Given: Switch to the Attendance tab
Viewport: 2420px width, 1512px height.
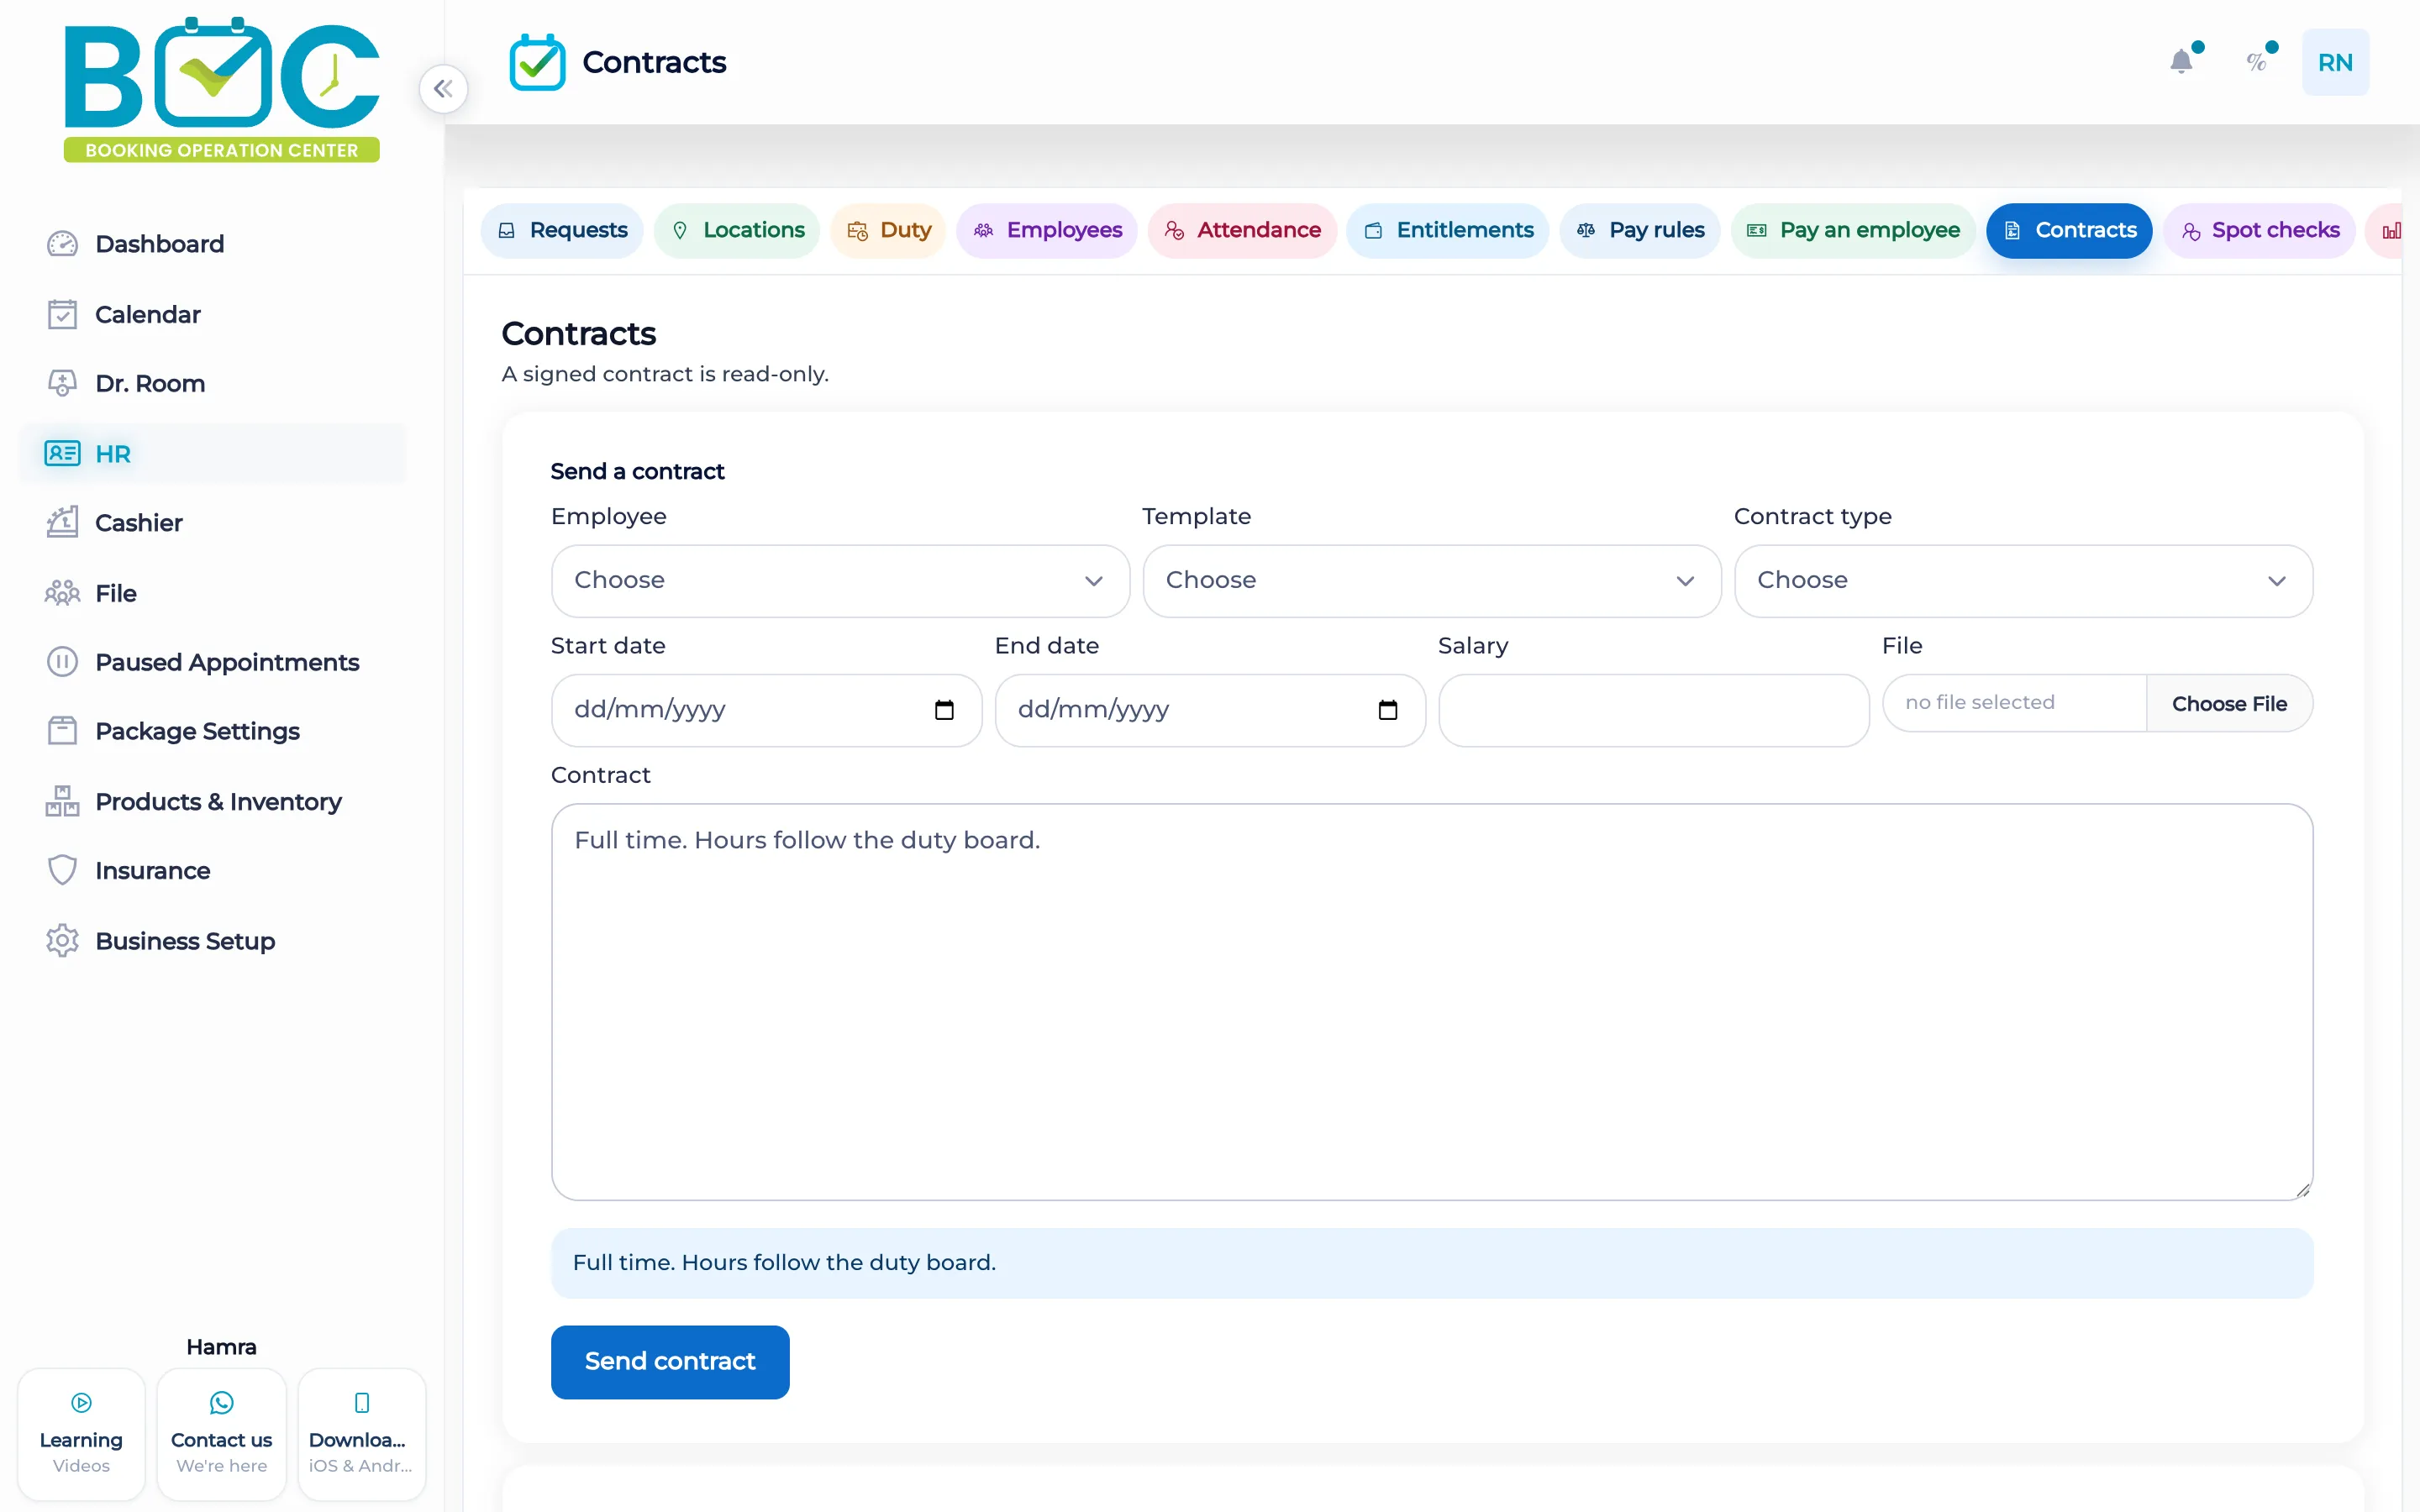Looking at the screenshot, I should (1242, 231).
